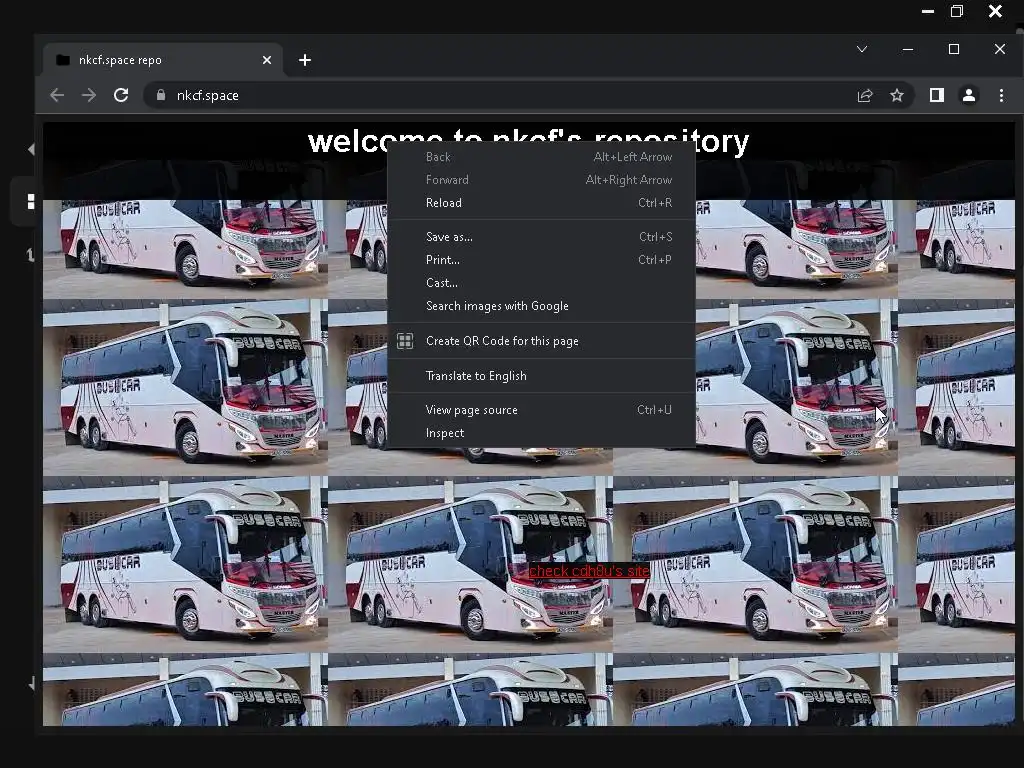1024x768 pixels.
Task: Choose Reload from context menu
Action: point(541,202)
